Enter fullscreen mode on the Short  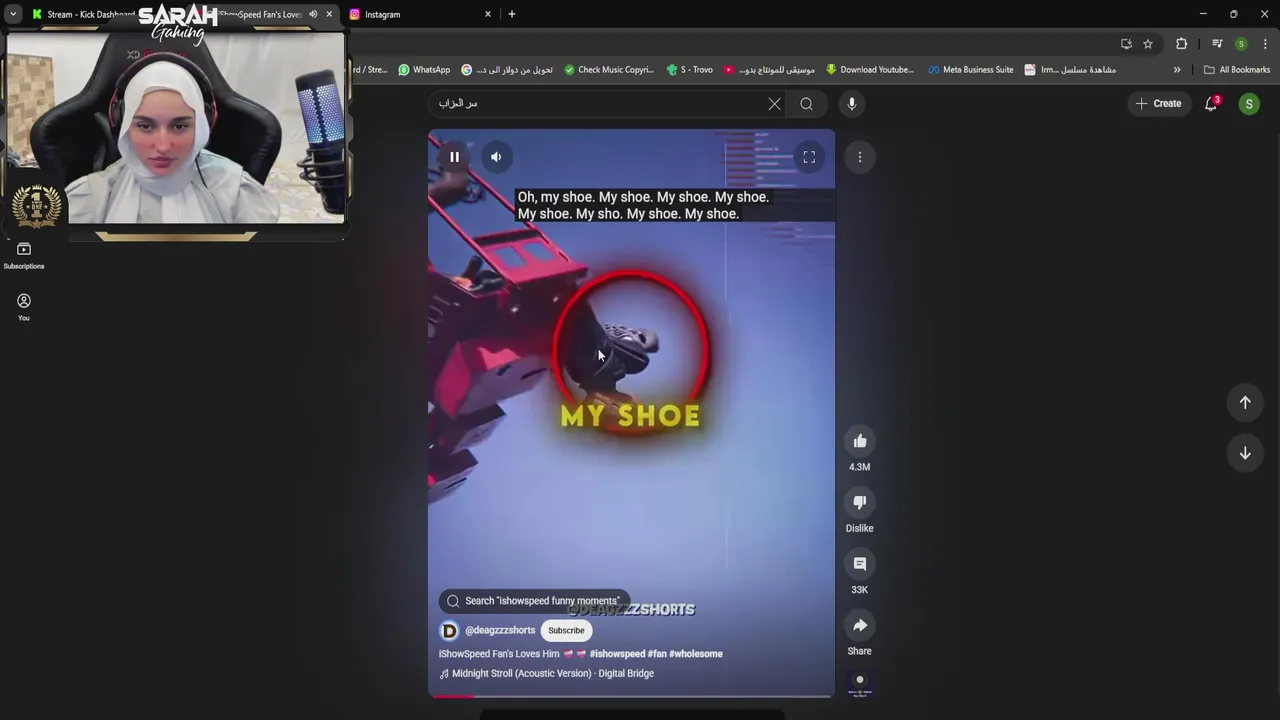coord(809,157)
